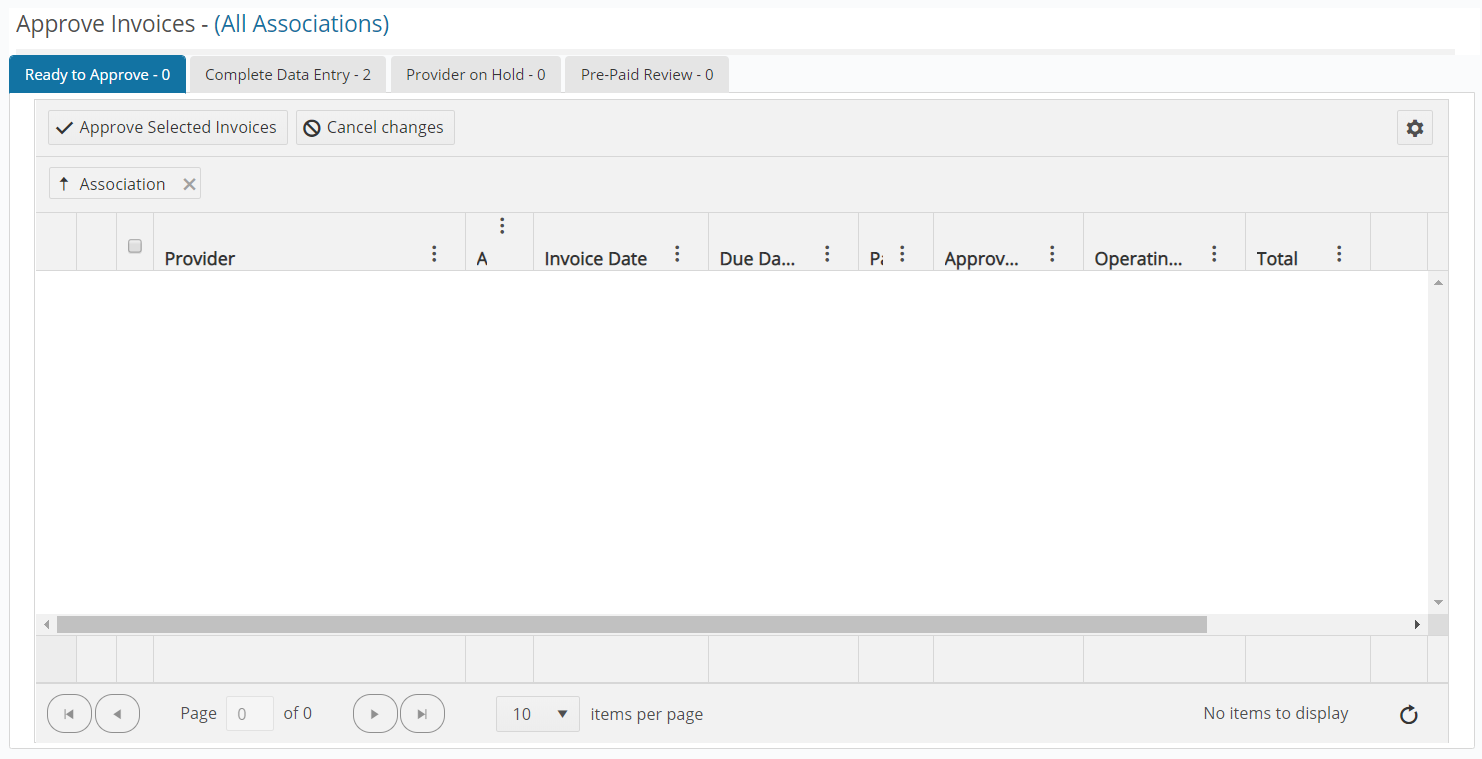Open the Total column options menu
1482x759 pixels.
coord(1339,253)
